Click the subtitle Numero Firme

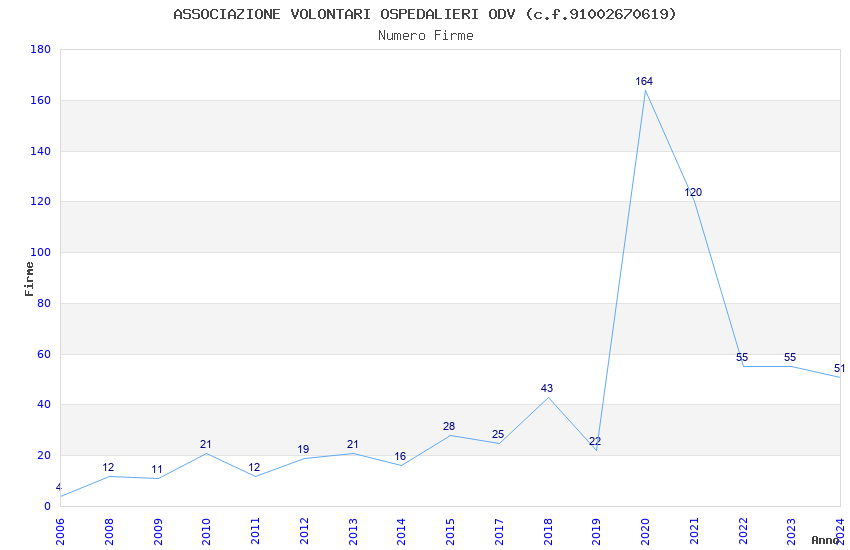coord(426,36)
